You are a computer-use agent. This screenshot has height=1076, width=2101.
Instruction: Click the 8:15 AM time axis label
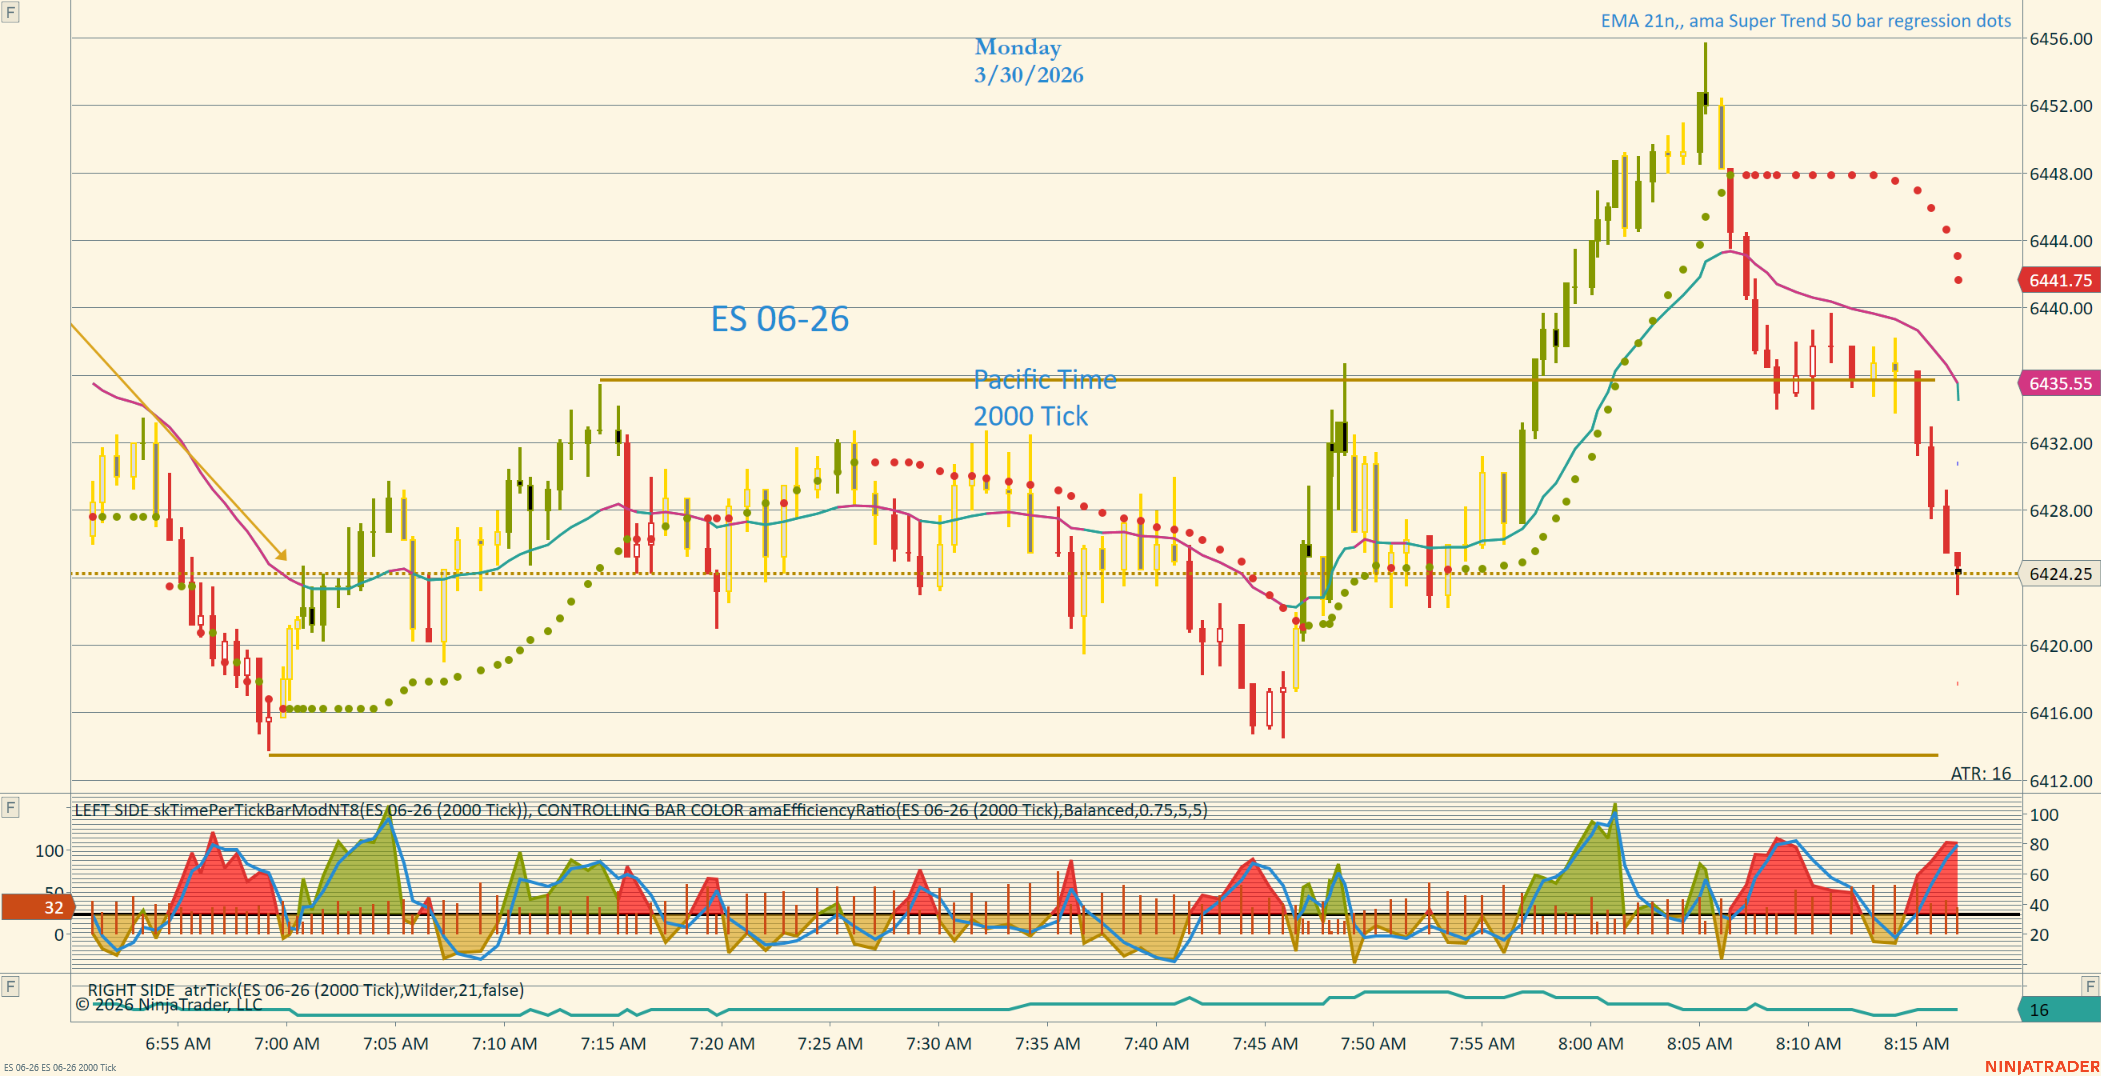[x=1917, y=1044]
